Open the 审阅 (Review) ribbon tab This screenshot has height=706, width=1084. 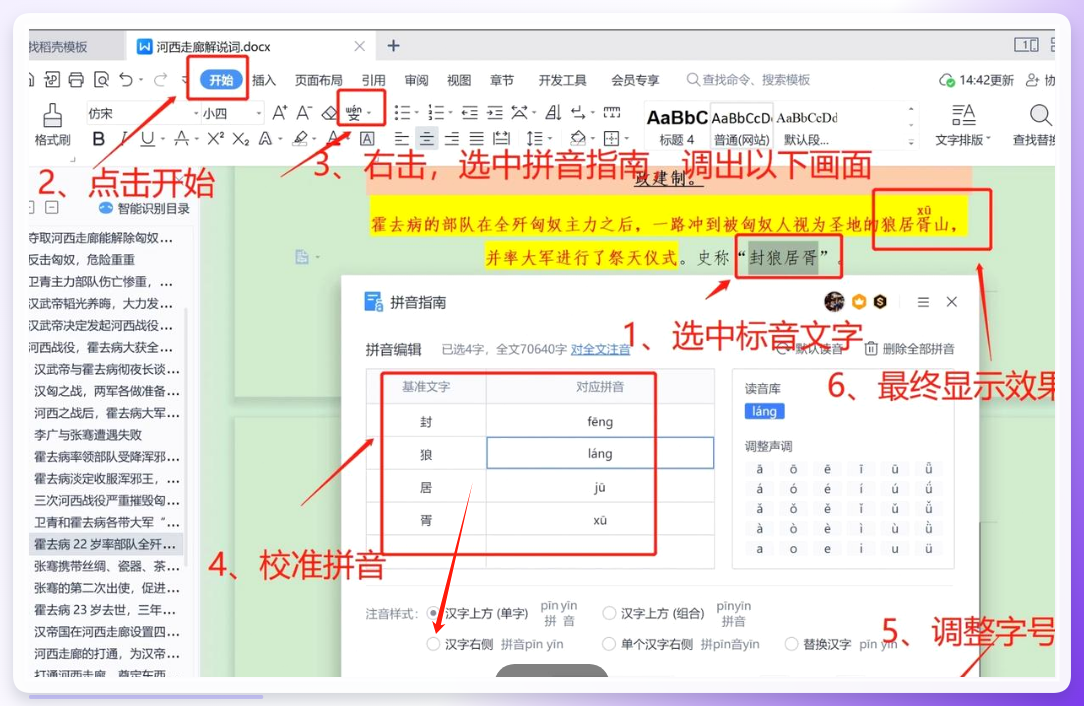pos(416,80)
